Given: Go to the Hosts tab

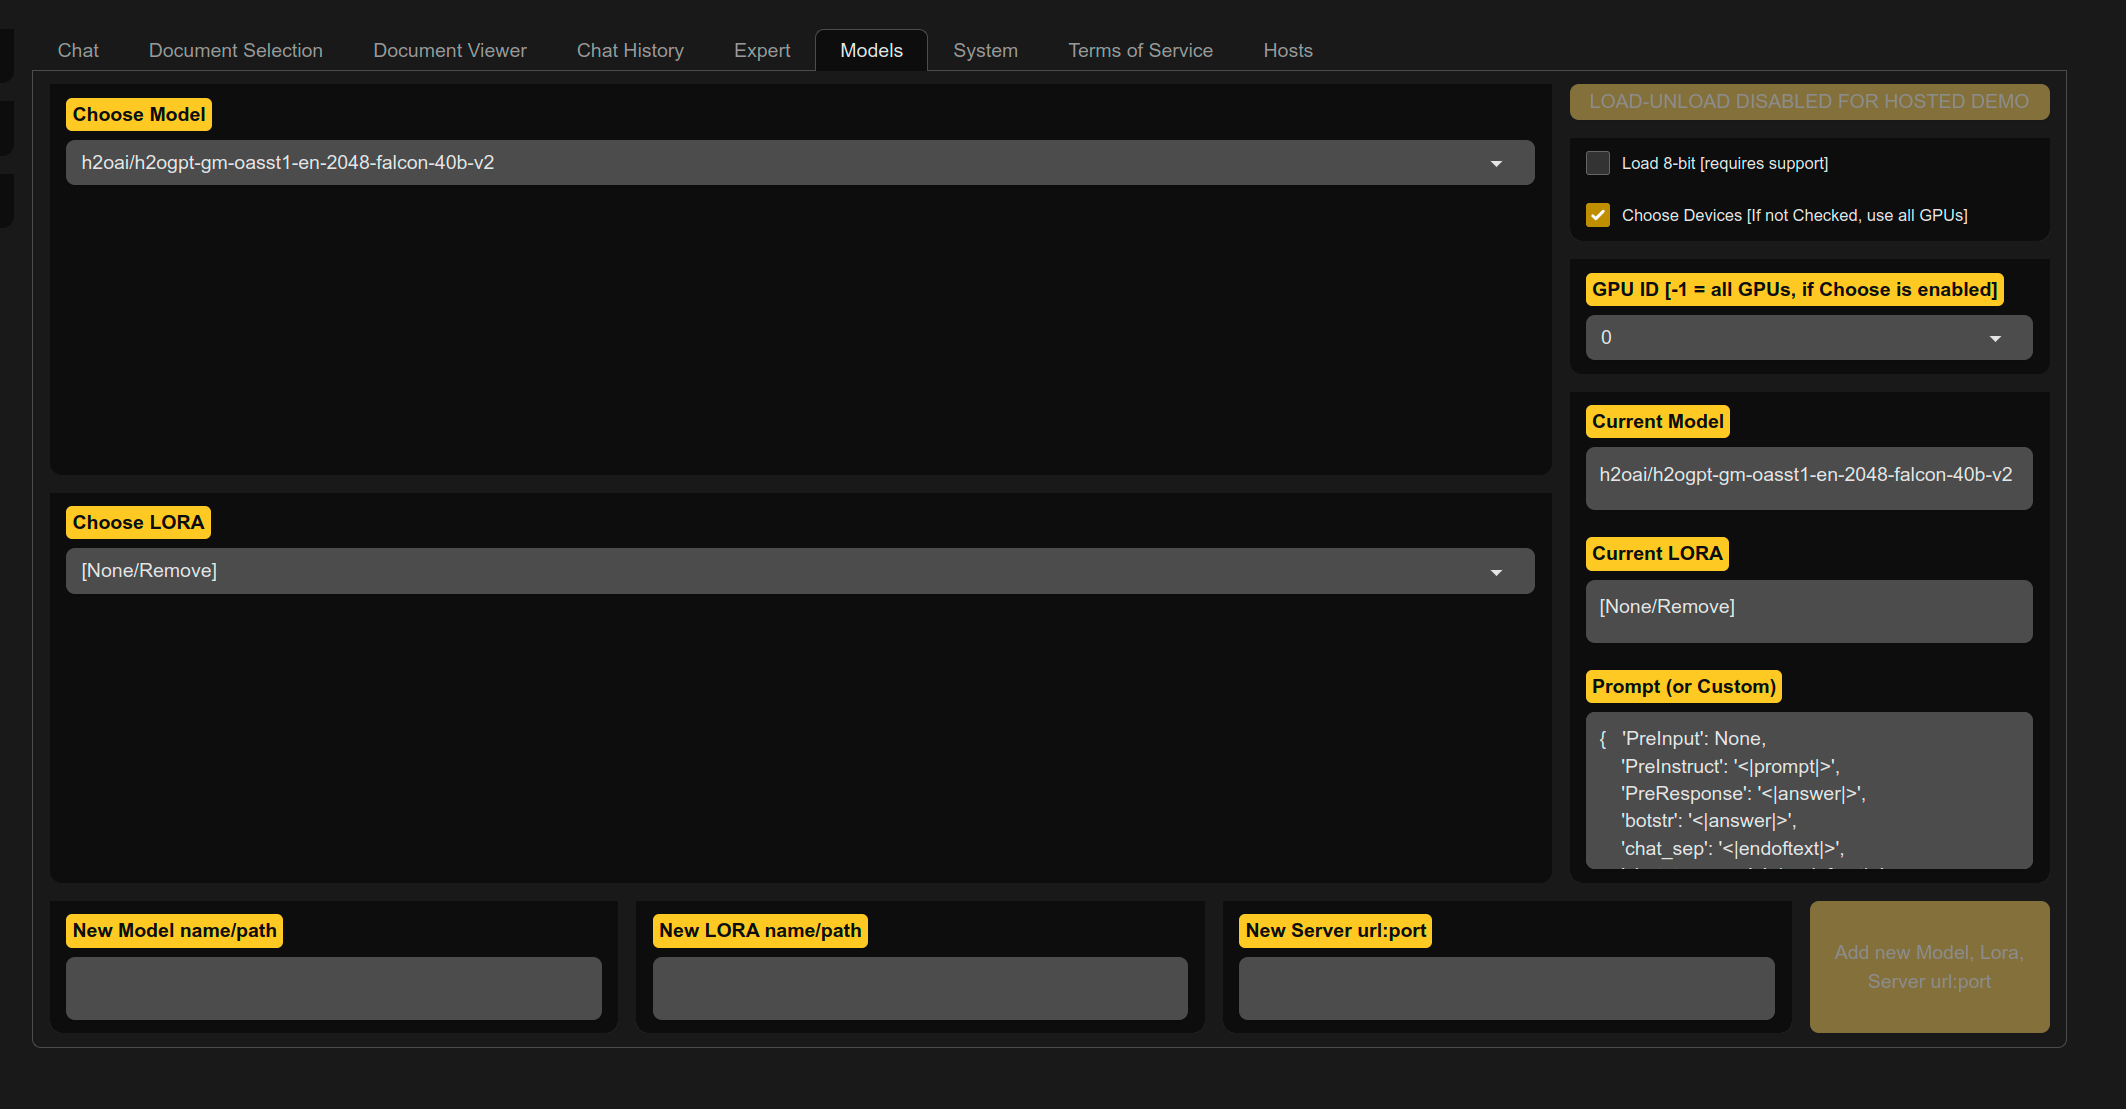Looking at the screenshot, I should 1288,50.
